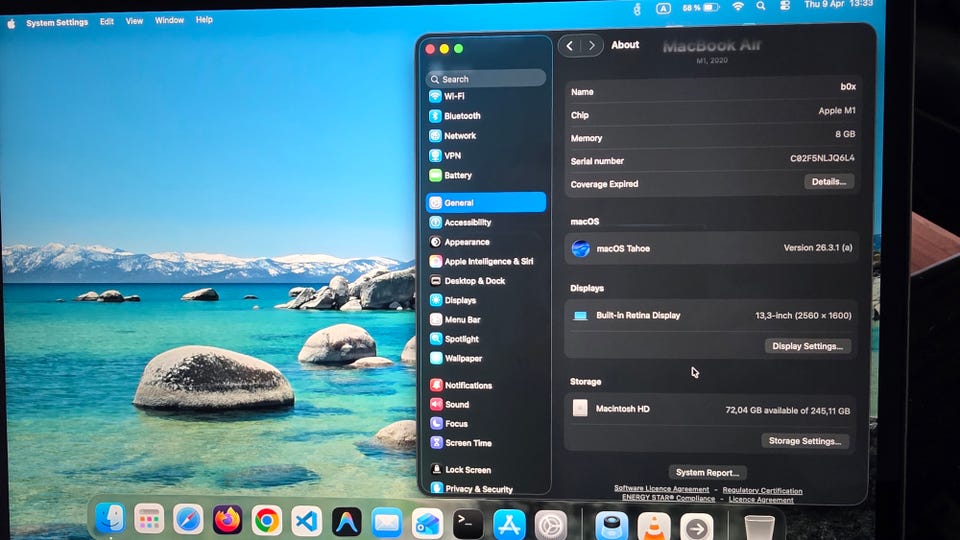Open the Battery settings pane
The height and width of the screenshot is (540, 960).
[x=457, y=175]
